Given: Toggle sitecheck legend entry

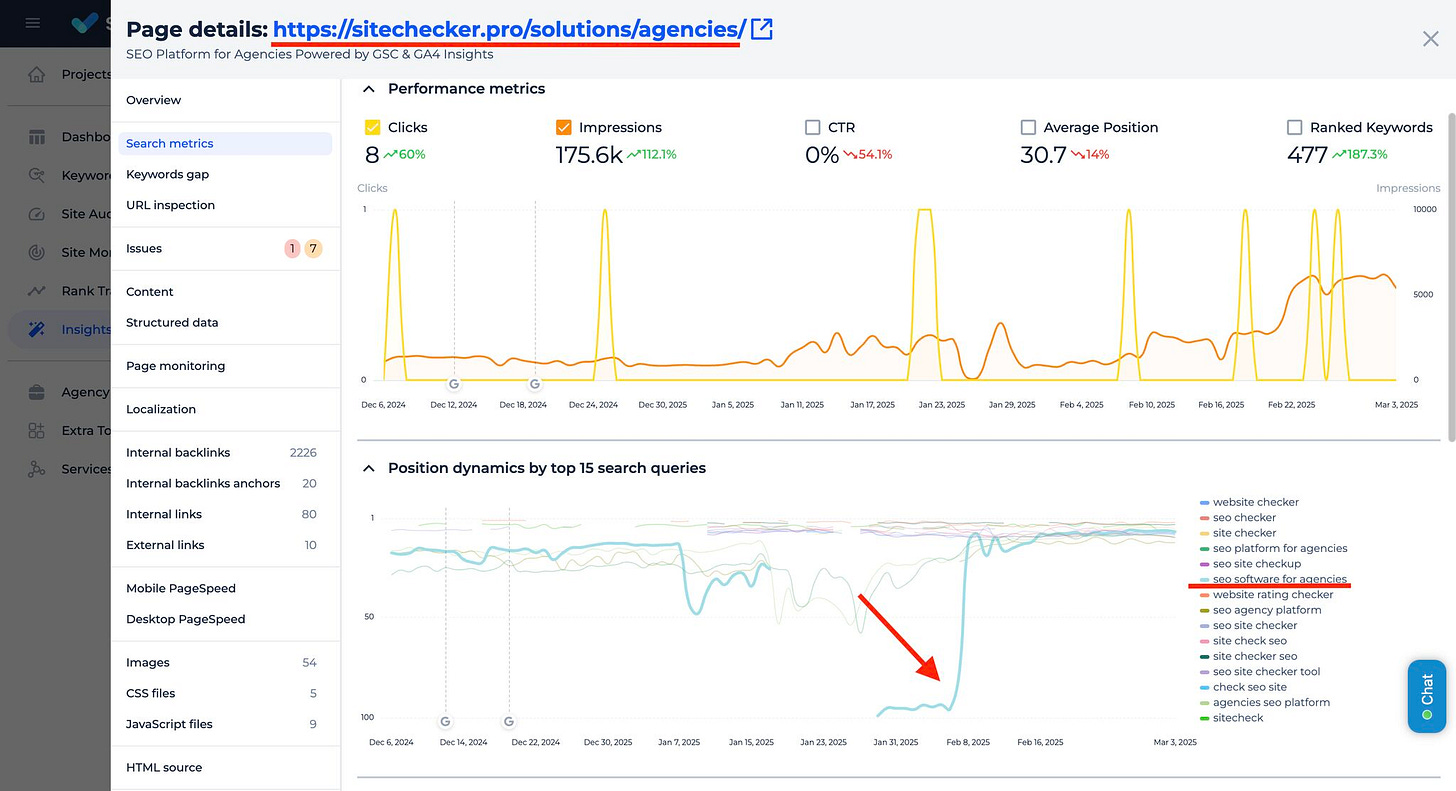Looking at the screenshot, I should [1231, 718].
